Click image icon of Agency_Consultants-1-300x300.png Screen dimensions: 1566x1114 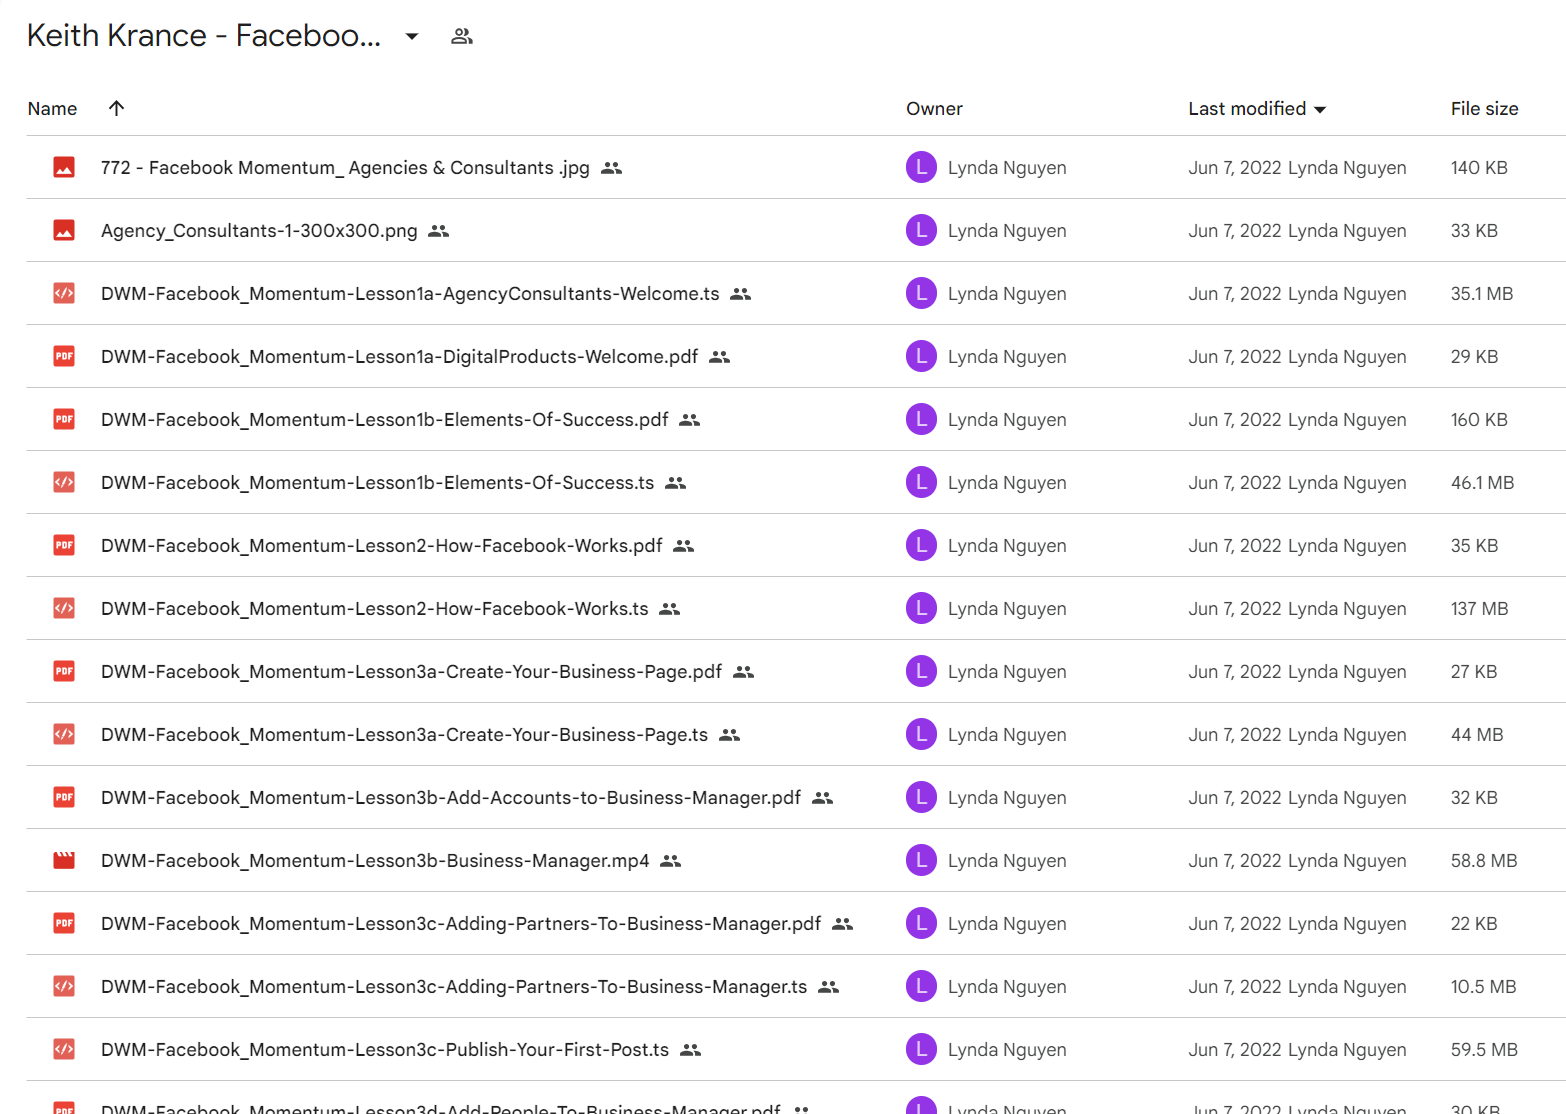pyautogui.click(x=64, y=230)
